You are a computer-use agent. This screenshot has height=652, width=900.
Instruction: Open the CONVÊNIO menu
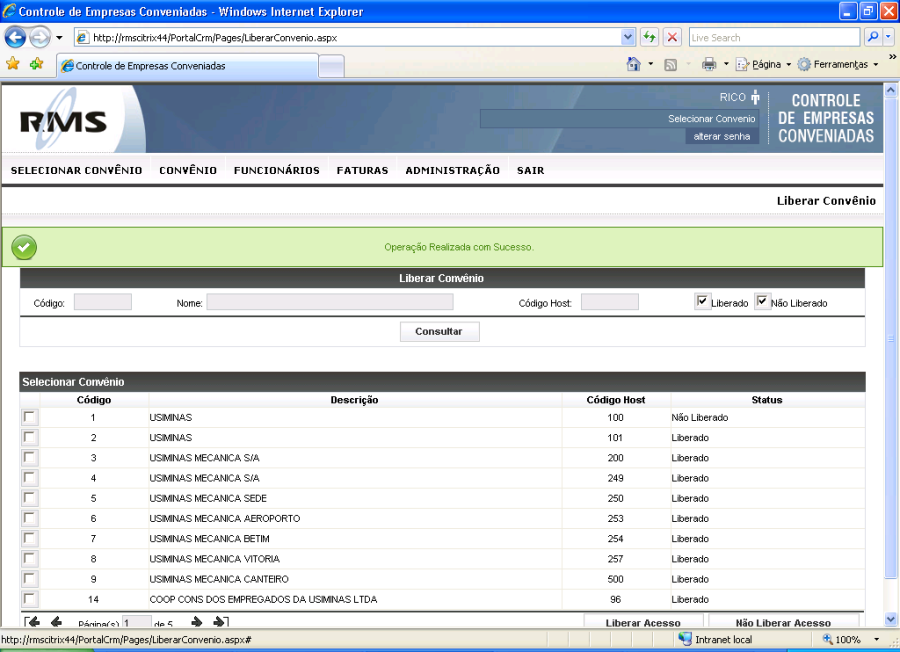click(x=188, y=170)
